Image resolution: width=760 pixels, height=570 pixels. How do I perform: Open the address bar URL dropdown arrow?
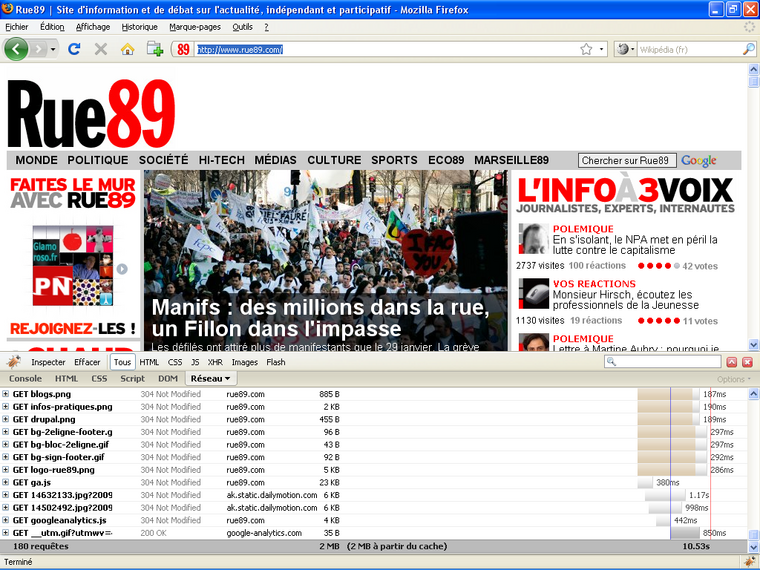(601, 49)
